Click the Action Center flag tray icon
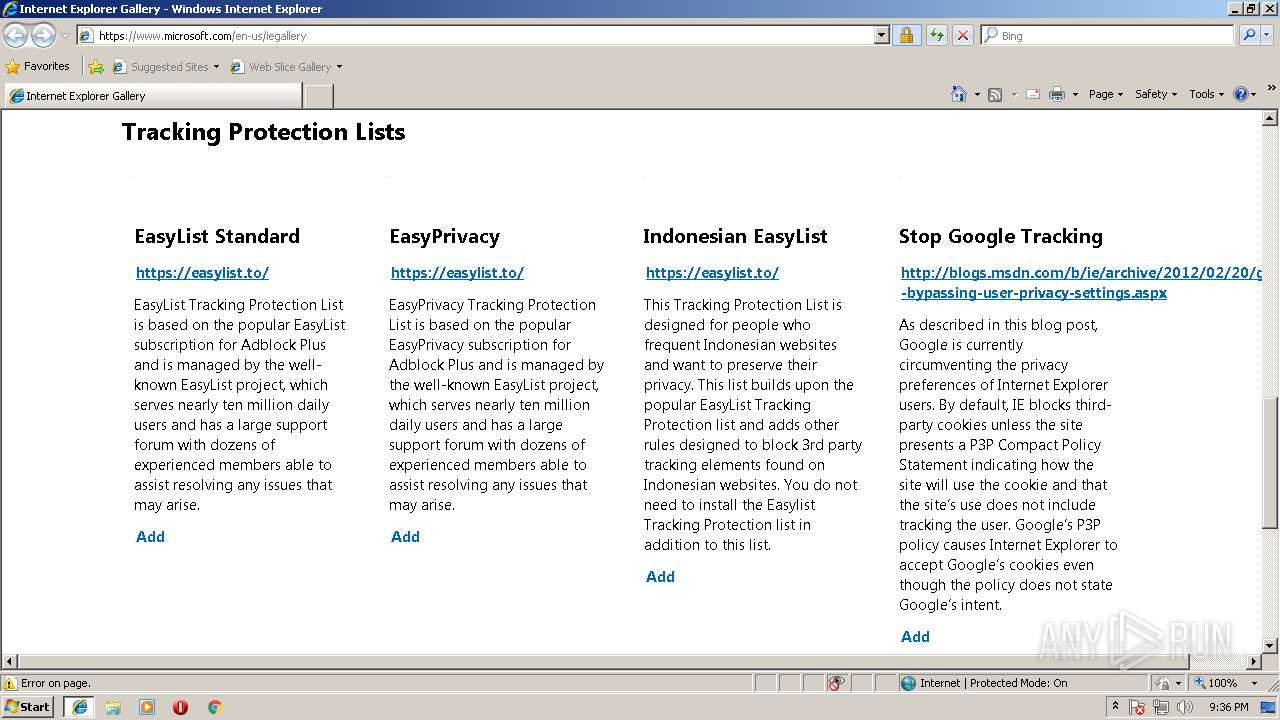The width and height of the screenshot is (1280, 720). coord(1138,707)
